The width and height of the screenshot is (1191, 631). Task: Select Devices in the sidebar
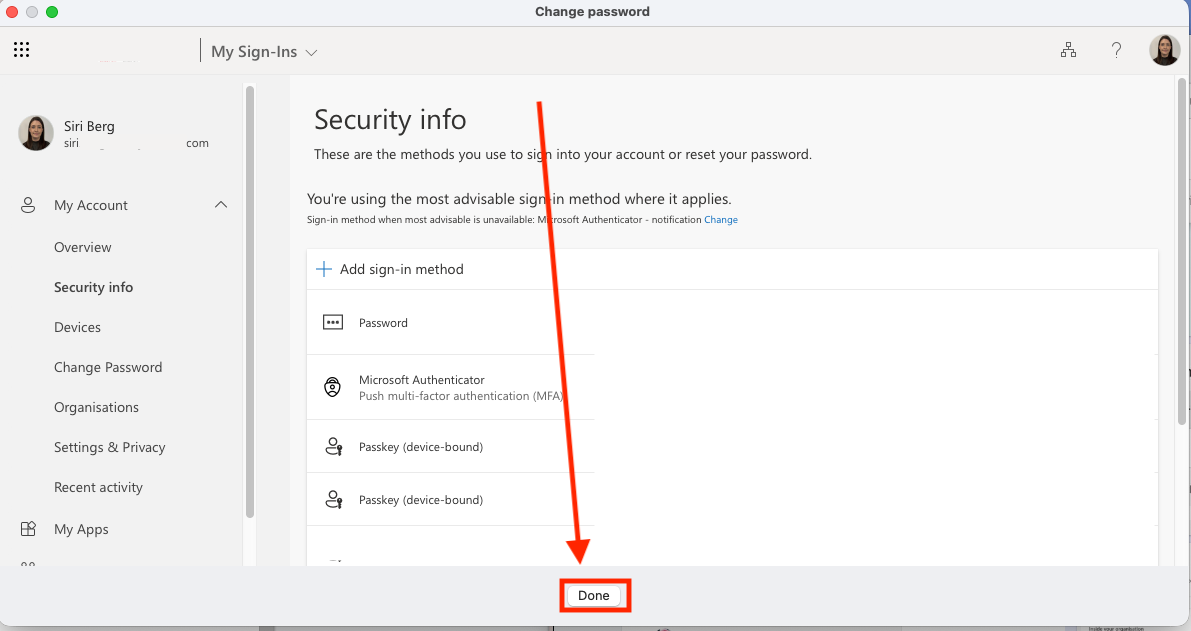[x=77, y=327]
